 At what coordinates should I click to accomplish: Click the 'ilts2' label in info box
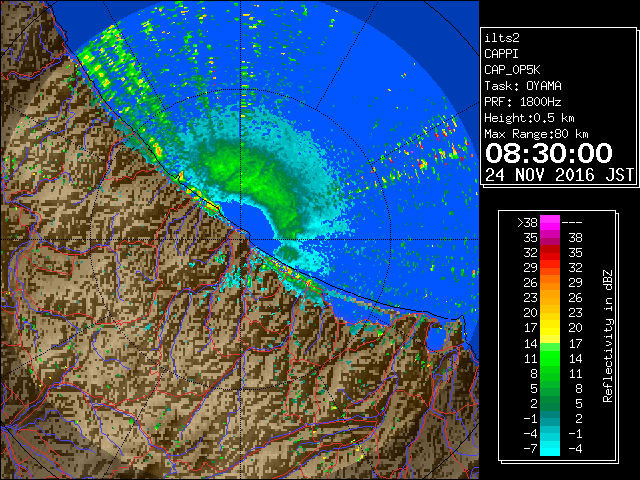(x=502, y=38)
